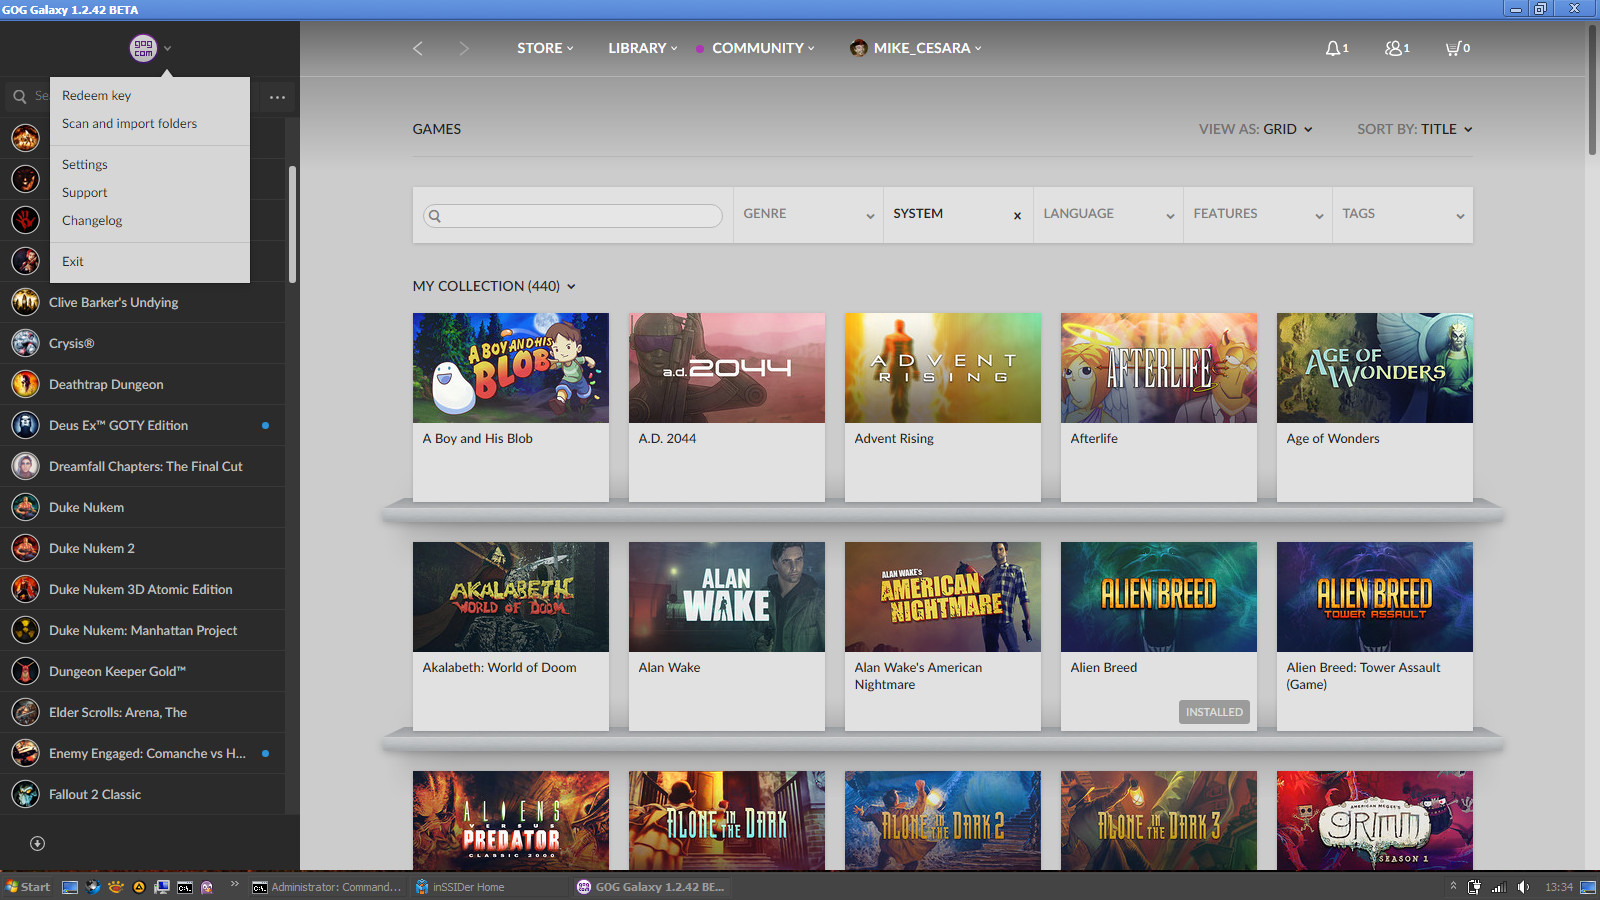Image resolution: width=1600 pixels, height=900 pixels.
Task: Open Advent Rising game cover
Action: [x=943, y=368]
